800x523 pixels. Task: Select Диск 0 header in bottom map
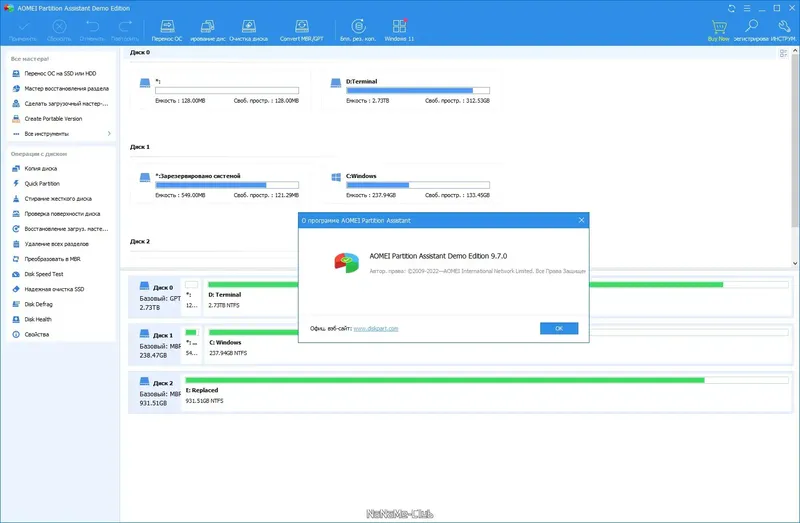point(156,297)
